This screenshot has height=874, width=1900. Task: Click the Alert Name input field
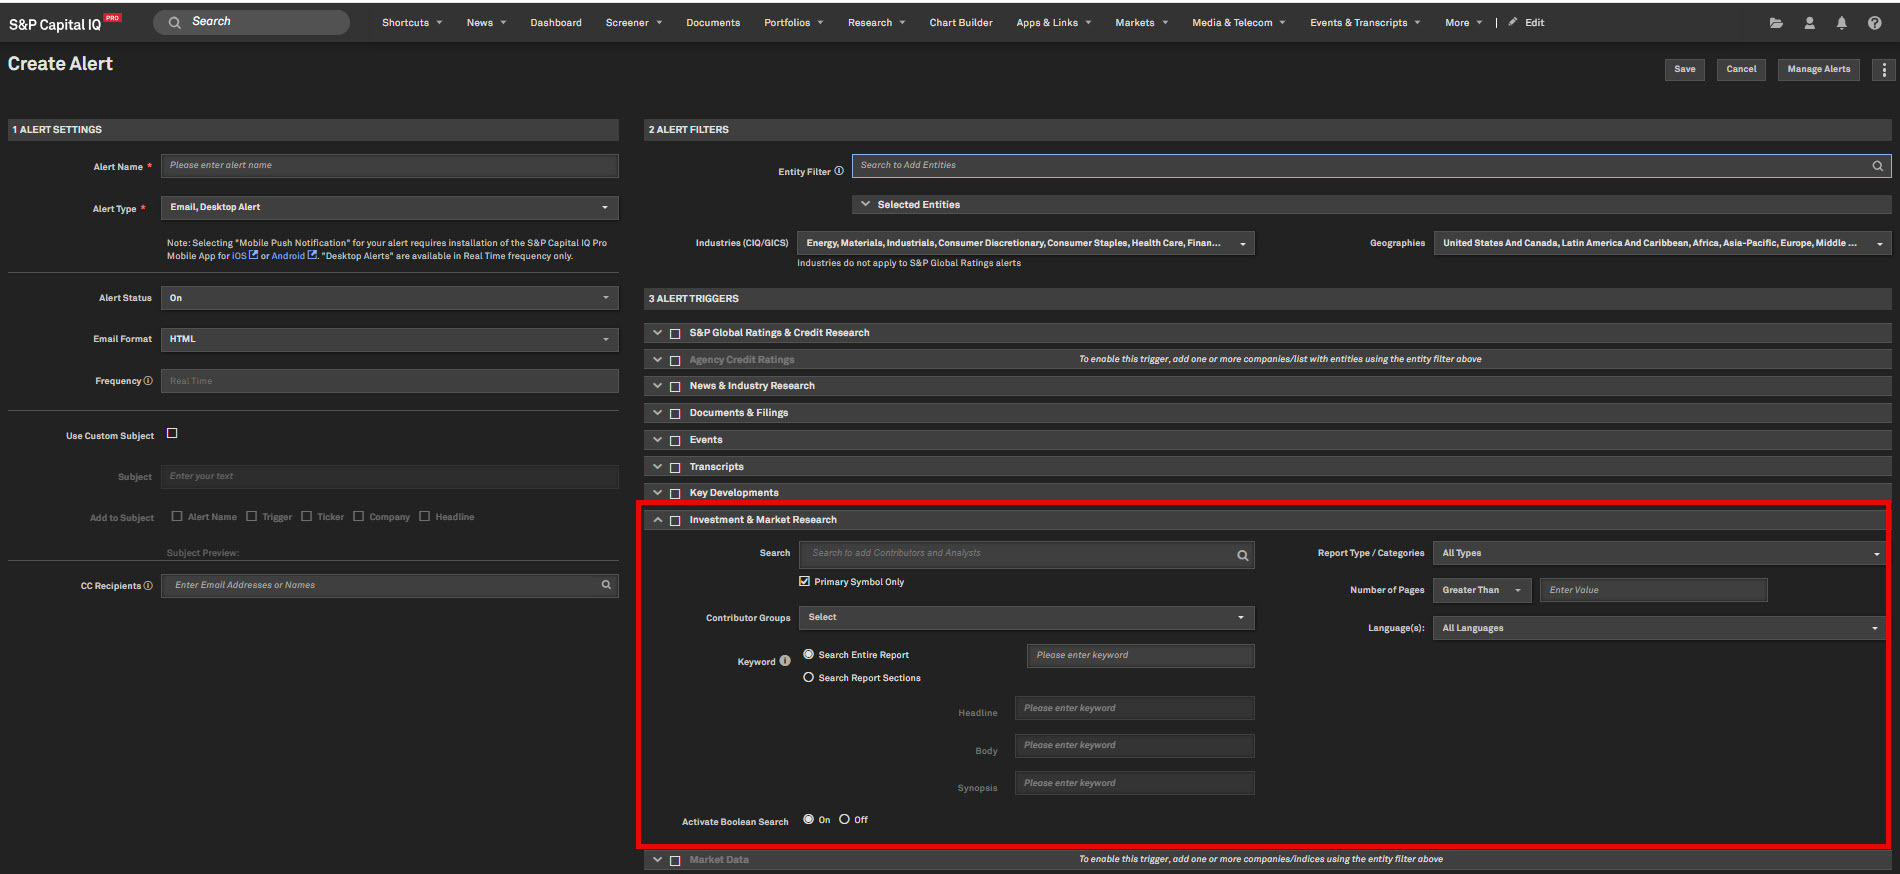(x=389, y=166)
